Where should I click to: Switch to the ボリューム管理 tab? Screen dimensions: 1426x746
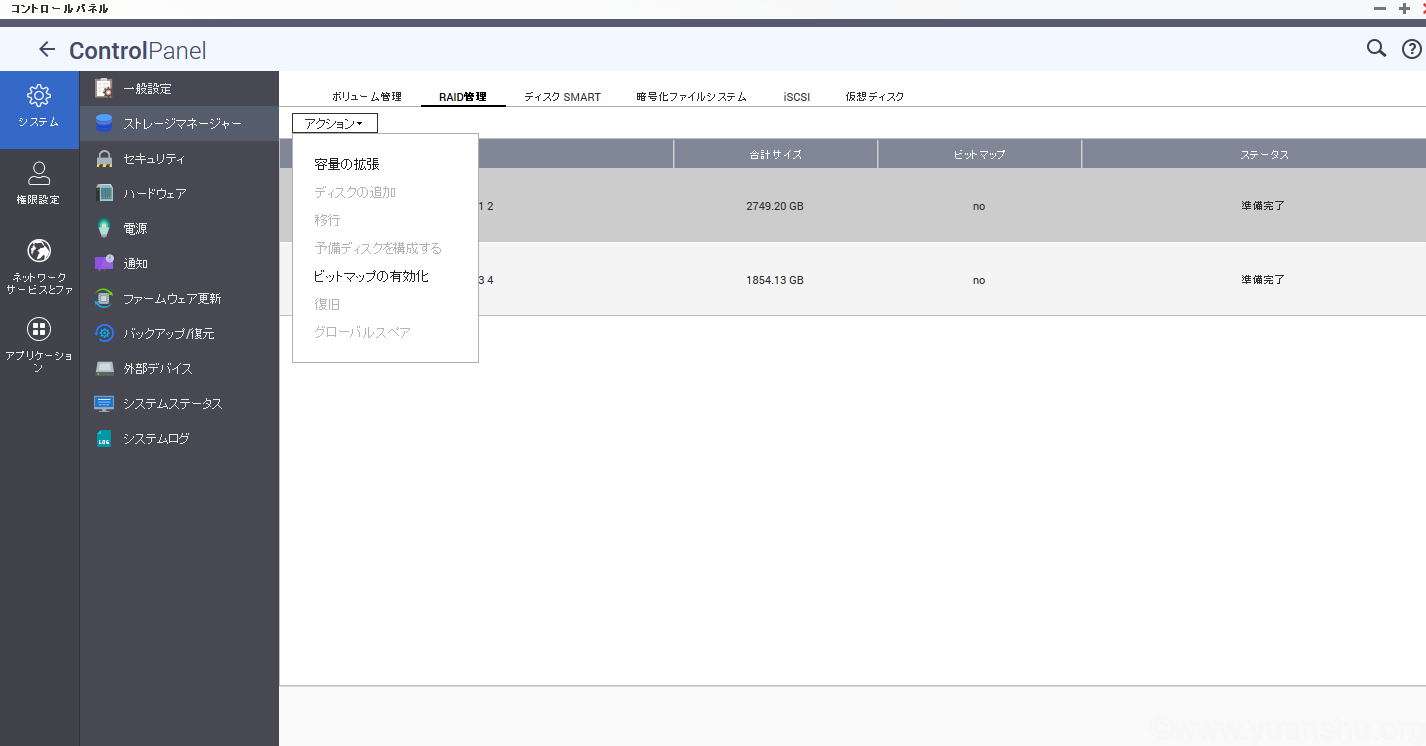pos(367,97)
